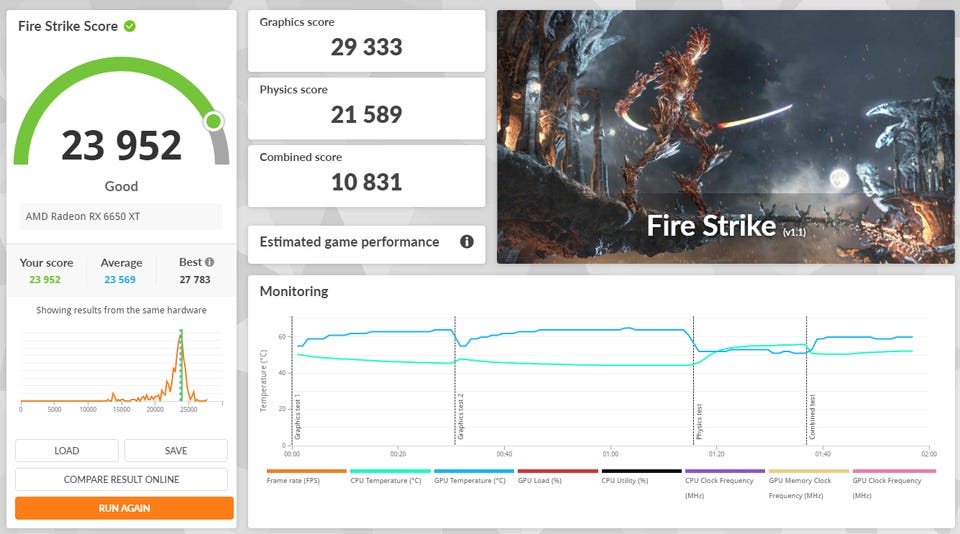Viewport: 960px width, 534px height.
Task: Click the SAVE button
Action: 176,451
